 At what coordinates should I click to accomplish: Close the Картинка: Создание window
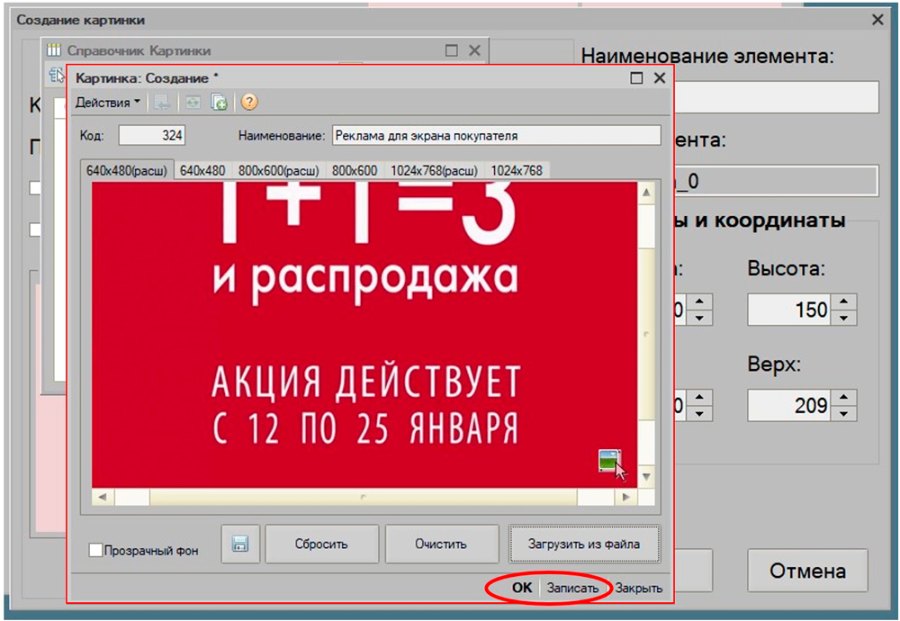660,78
